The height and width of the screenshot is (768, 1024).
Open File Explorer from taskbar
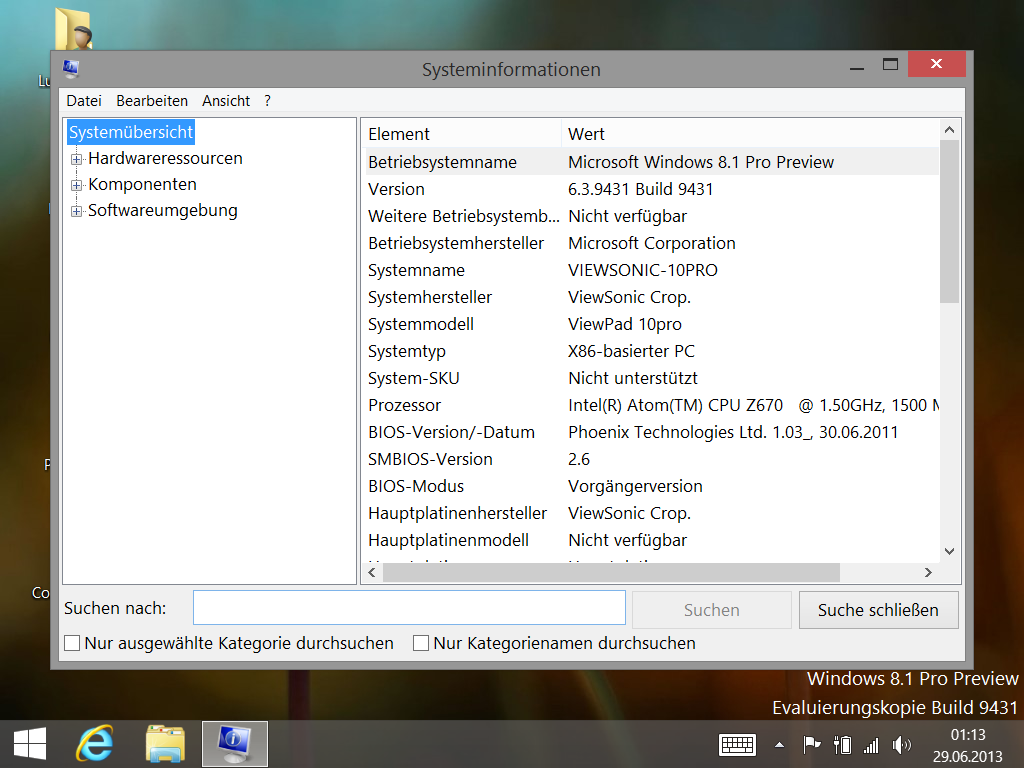tap(165, 744)
